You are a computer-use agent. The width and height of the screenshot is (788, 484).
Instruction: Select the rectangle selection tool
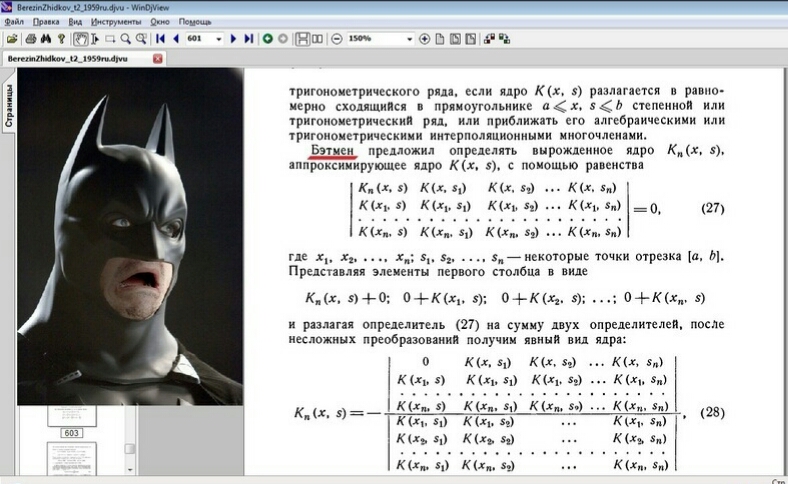(110, 39)
